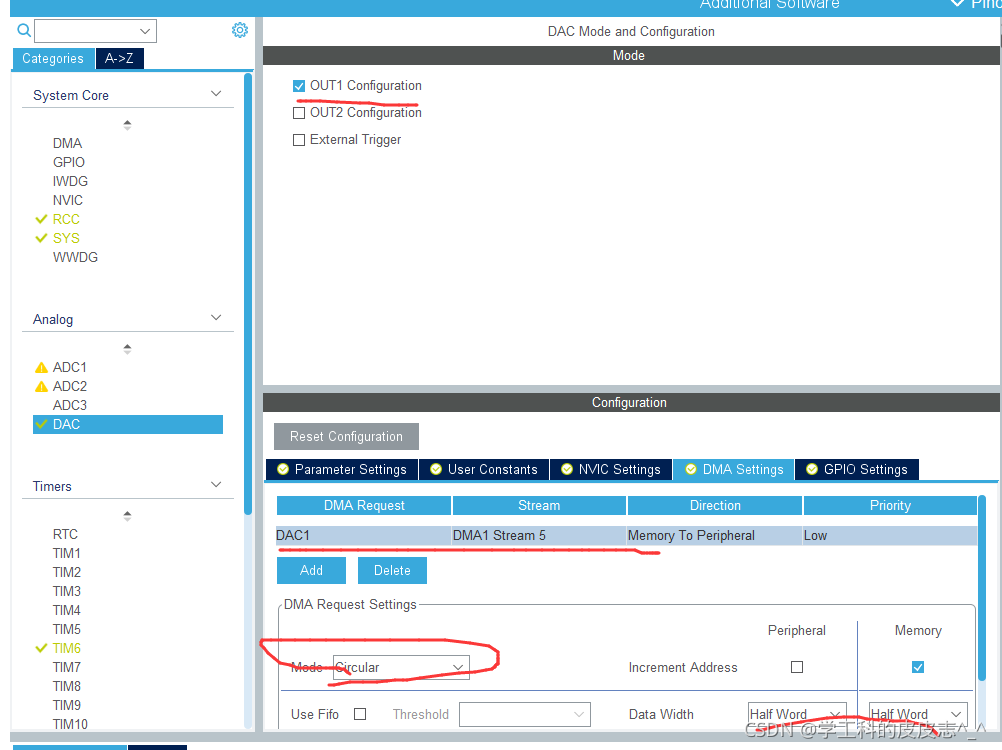
Task: Click the Timers sort arrows icon
Action: point(127,516)
